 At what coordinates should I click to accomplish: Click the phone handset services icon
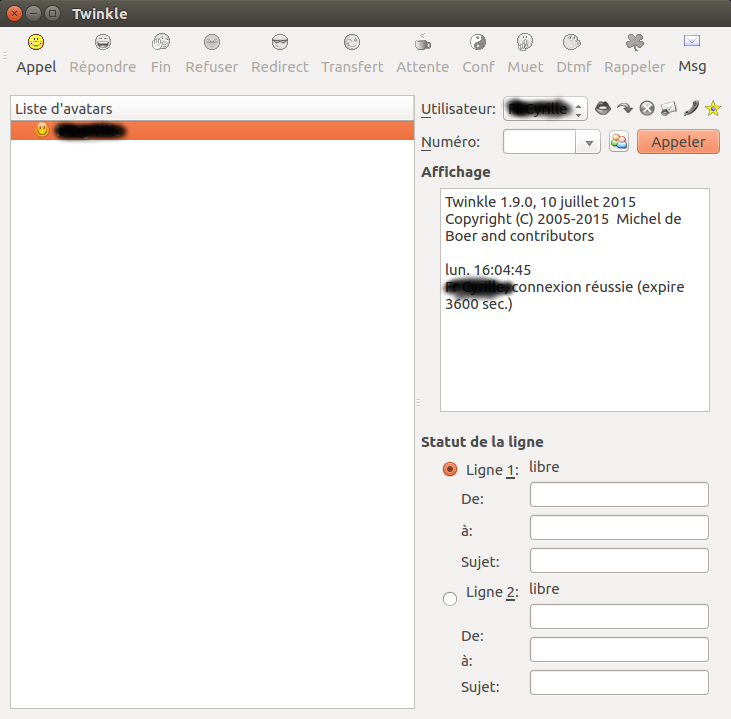(691, 109)
